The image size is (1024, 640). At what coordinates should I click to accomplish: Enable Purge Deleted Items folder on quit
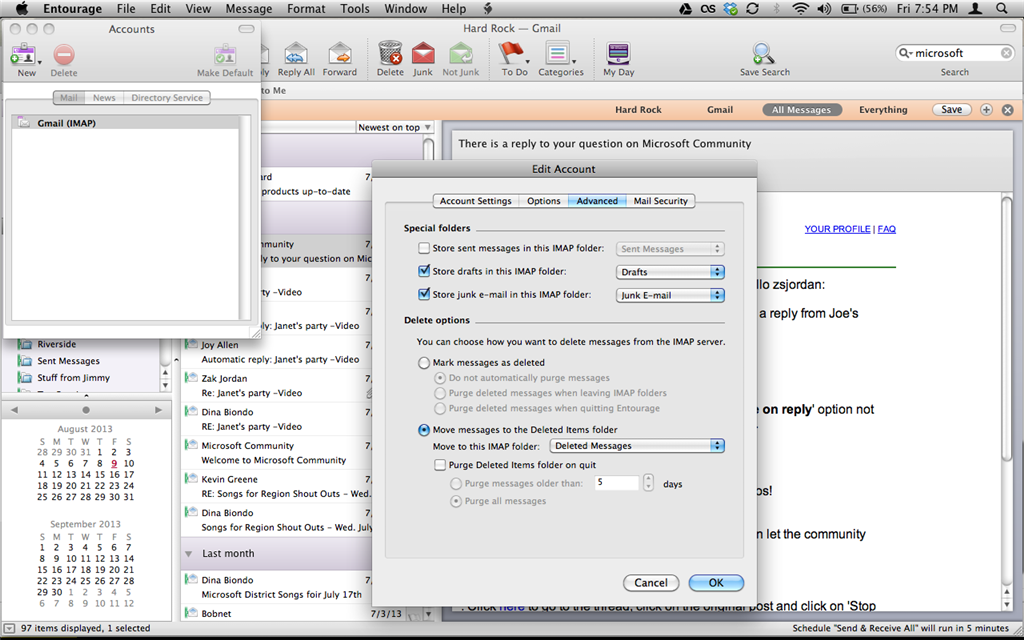(x=440, y=465)
